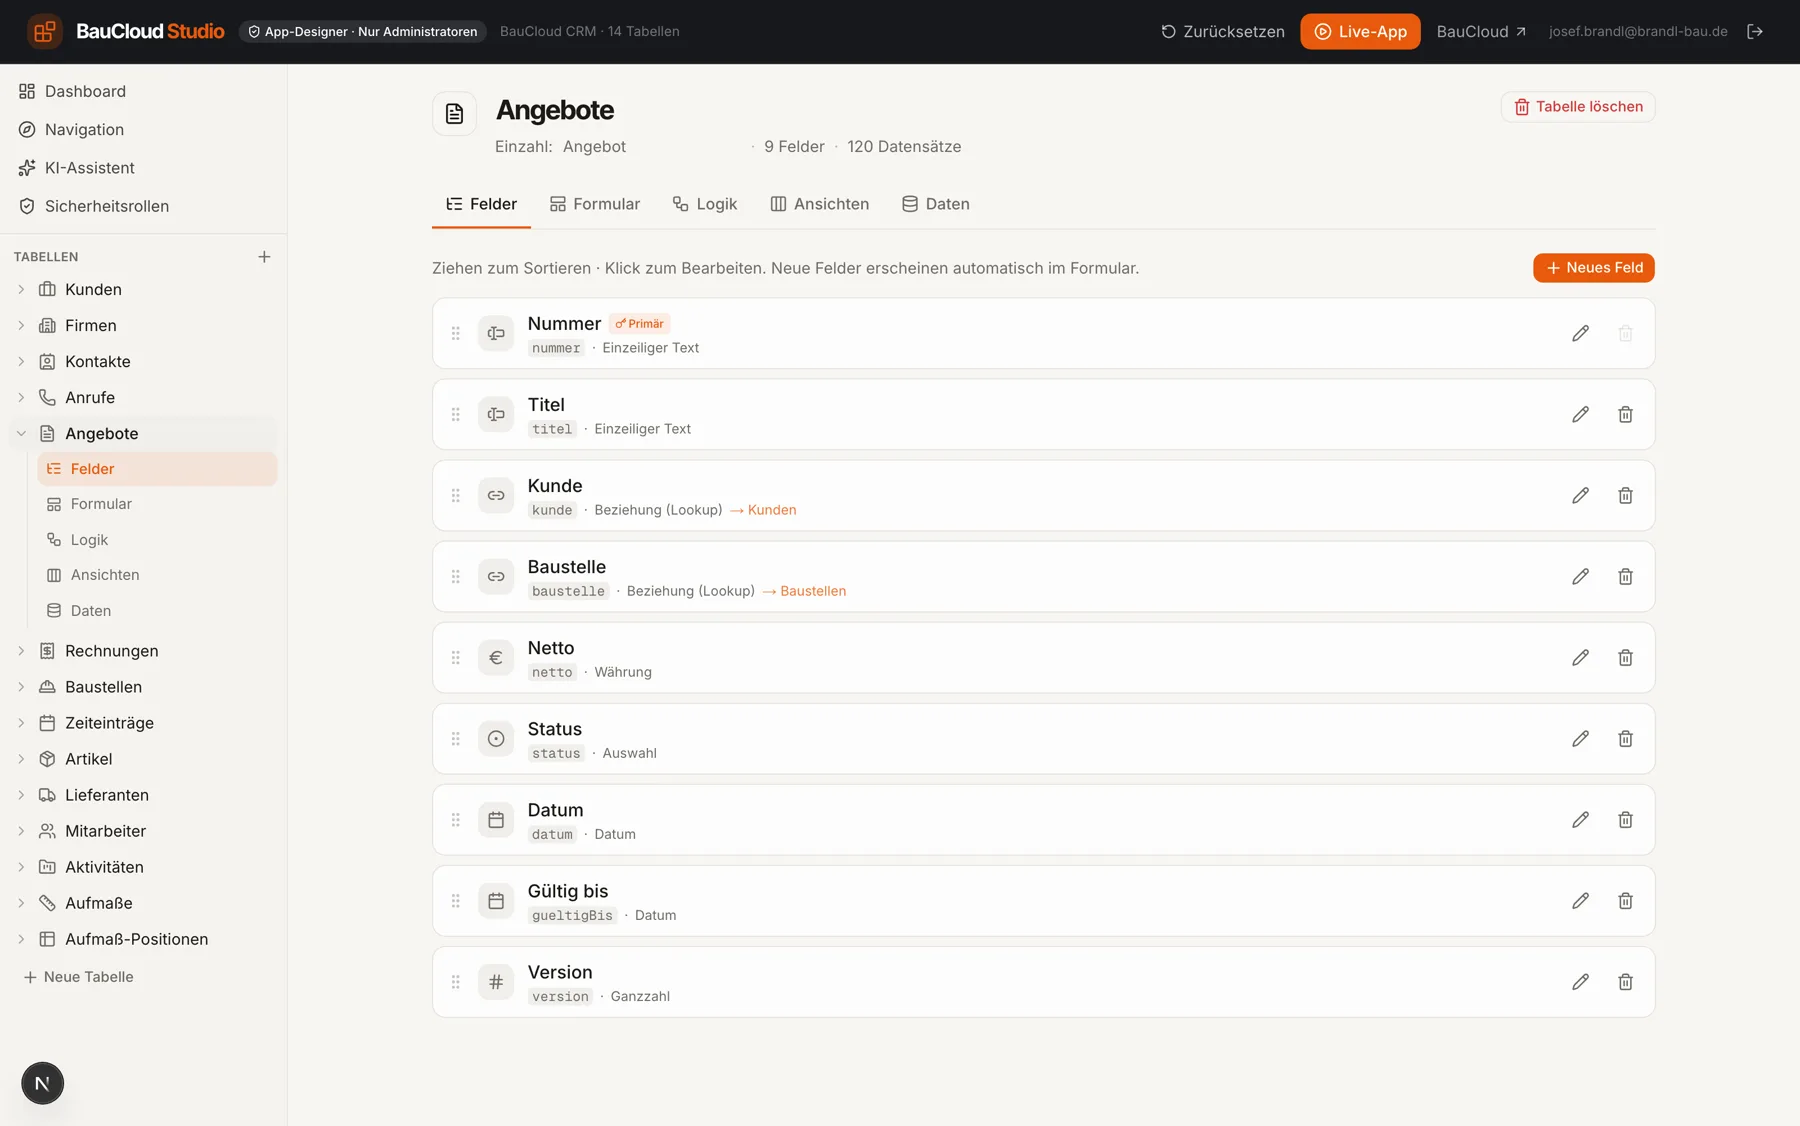Delete the Titel field trash icon

(1626, 414)
